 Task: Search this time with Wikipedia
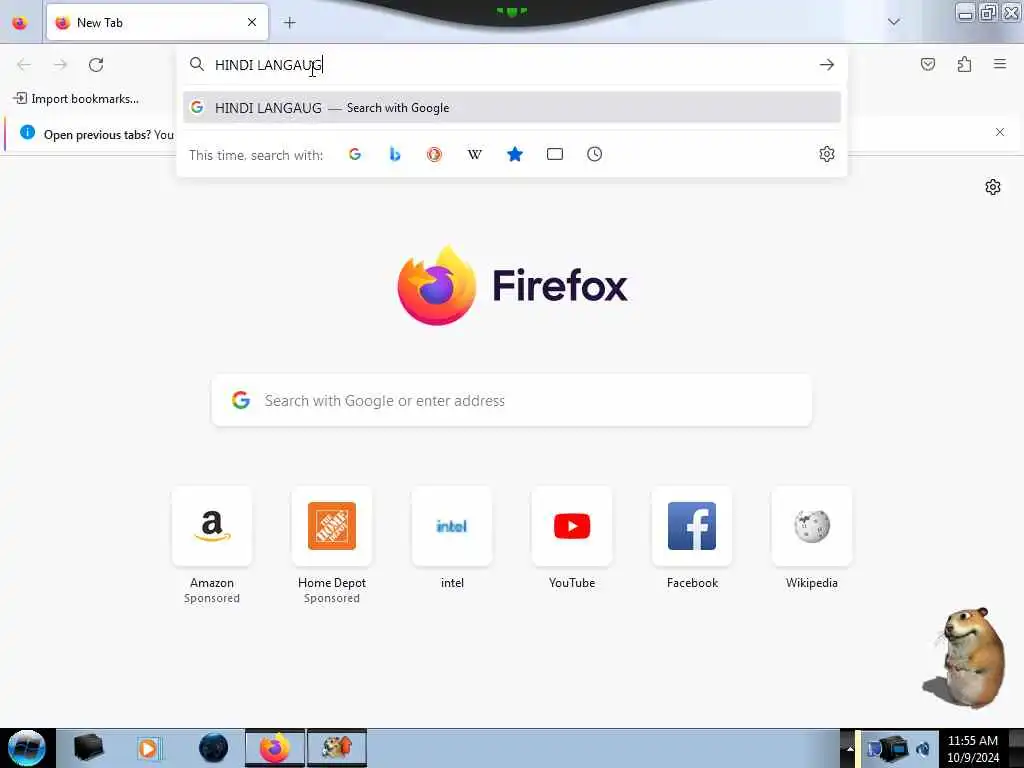coord(475,154)
